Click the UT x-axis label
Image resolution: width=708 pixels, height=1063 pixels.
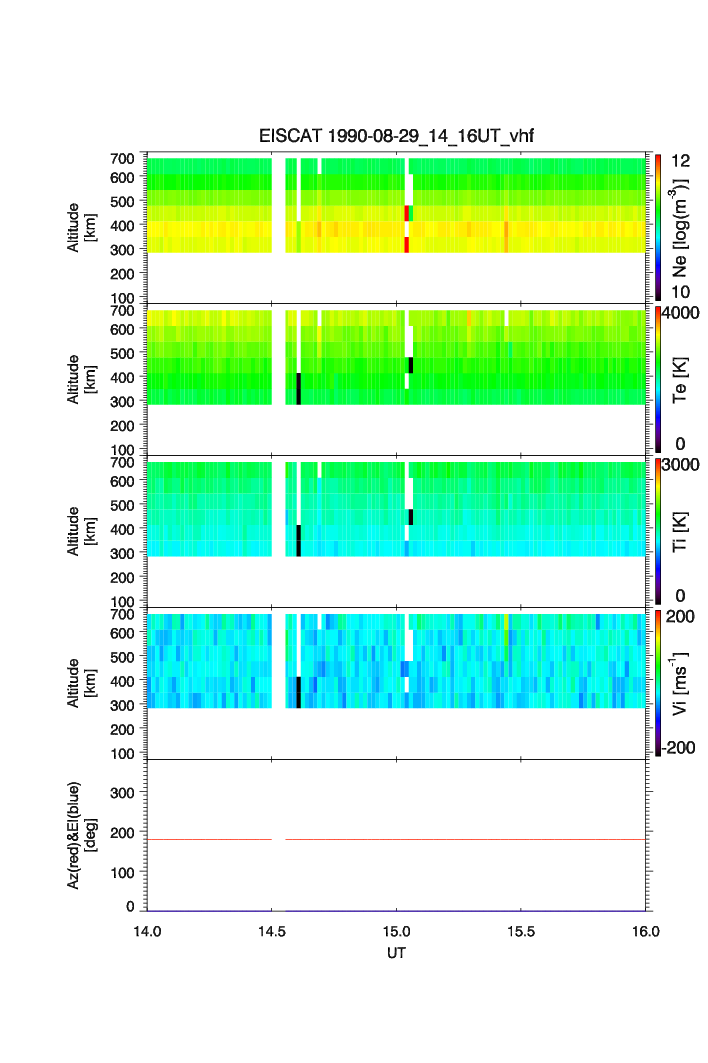[396, 953]
